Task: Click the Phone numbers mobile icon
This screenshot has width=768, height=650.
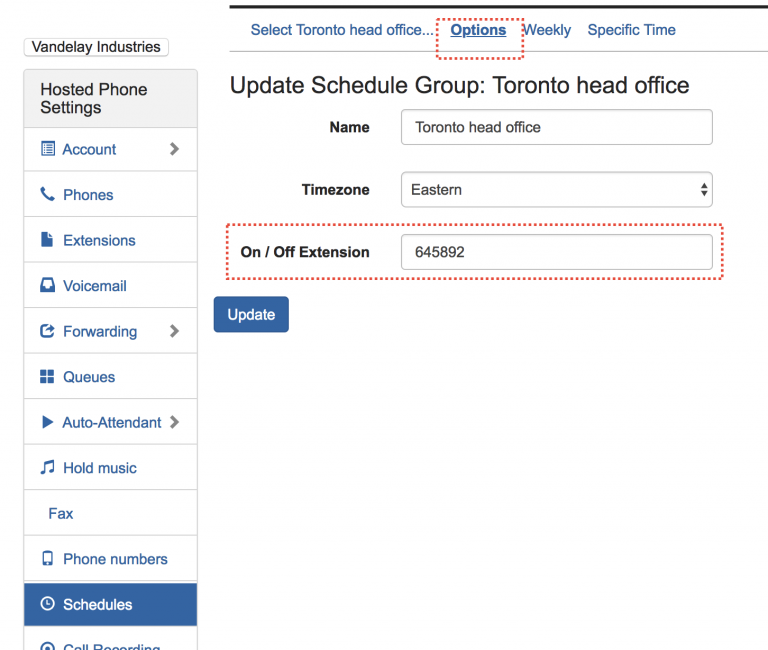Action: [x=47, y=558]
